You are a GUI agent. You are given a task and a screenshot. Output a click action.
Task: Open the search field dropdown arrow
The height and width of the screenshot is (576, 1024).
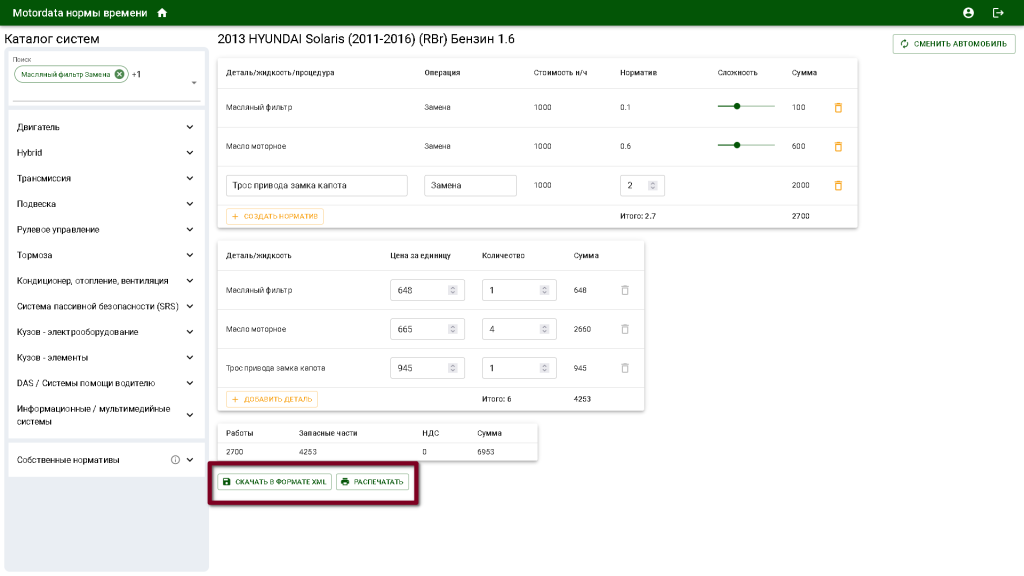pos(194,83)
